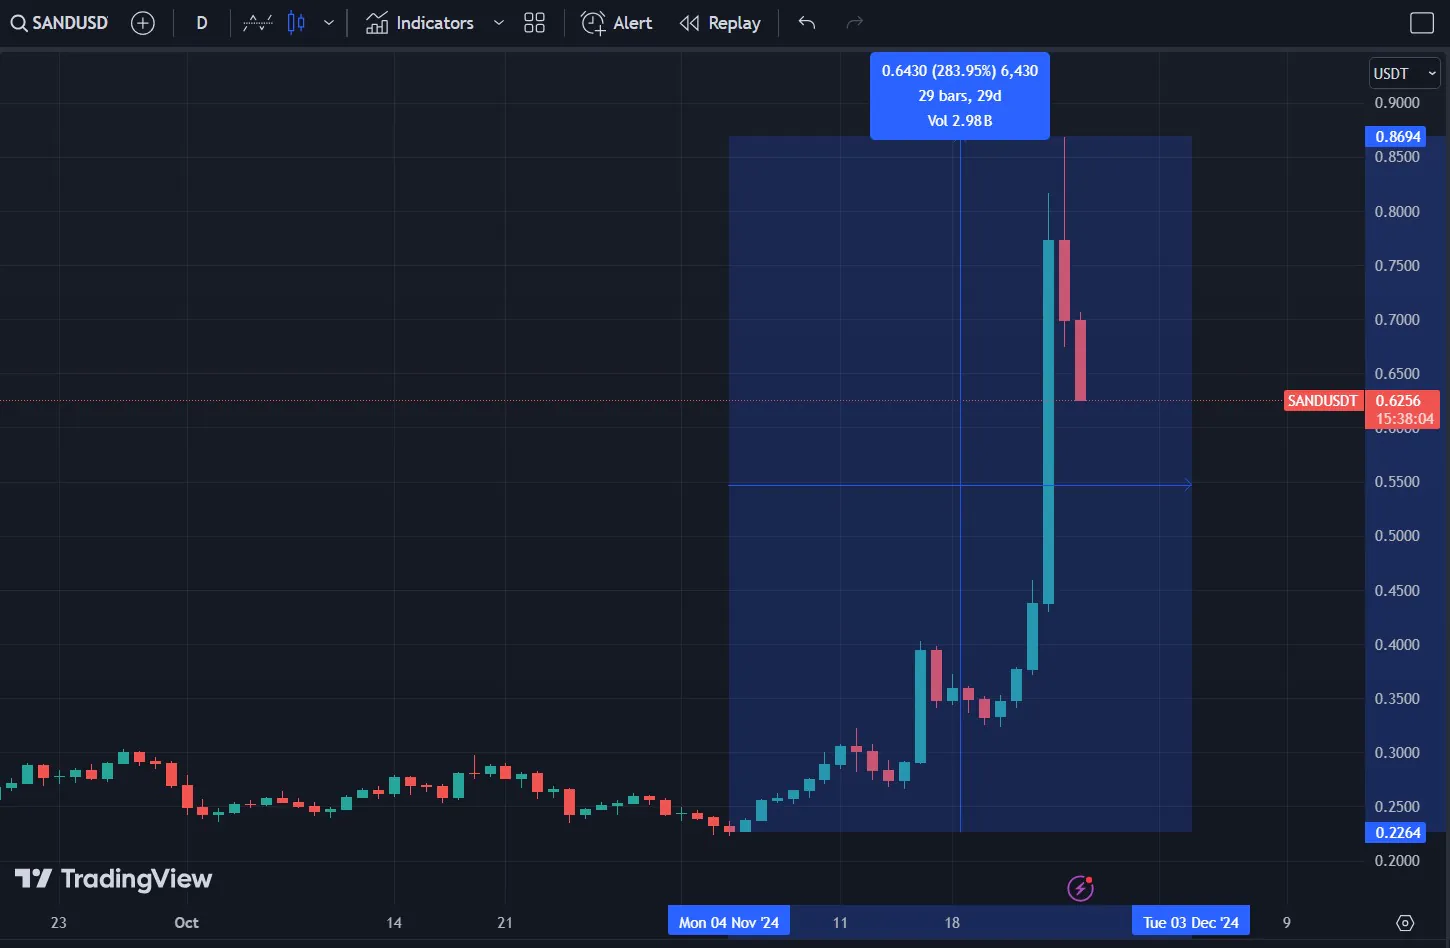
Task: Click the 0.5000 price axis value
Action: tap(1397, 535)
